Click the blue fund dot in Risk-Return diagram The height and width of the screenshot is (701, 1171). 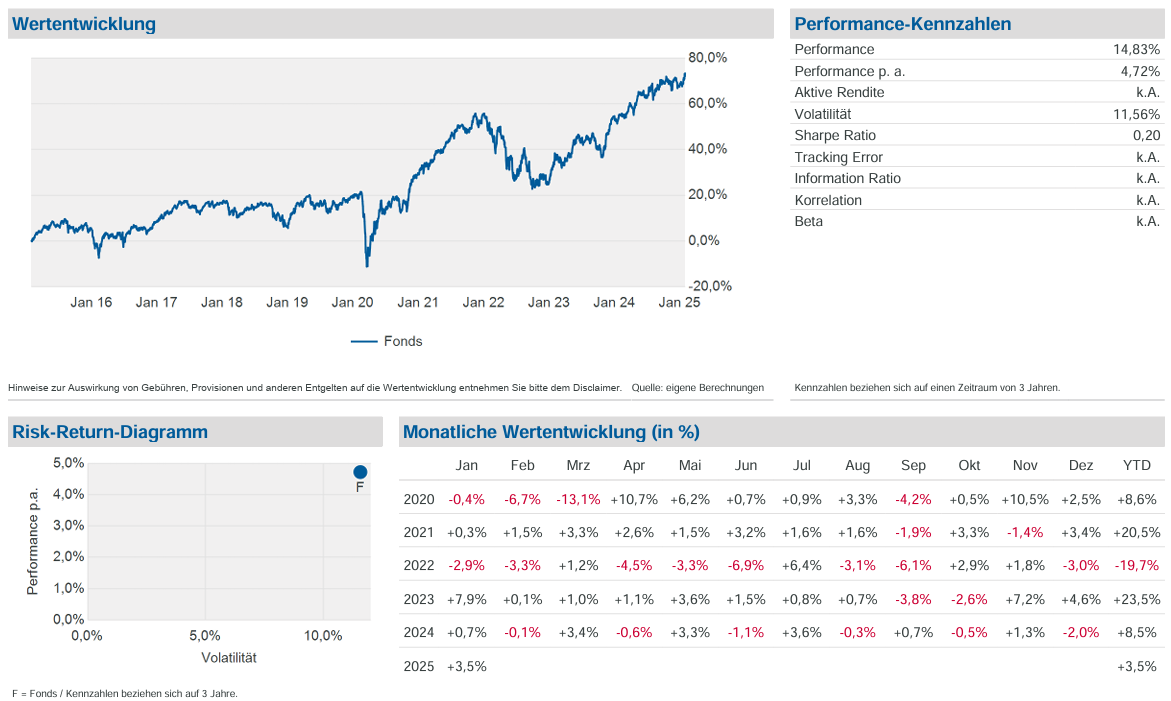click(360, 472)
